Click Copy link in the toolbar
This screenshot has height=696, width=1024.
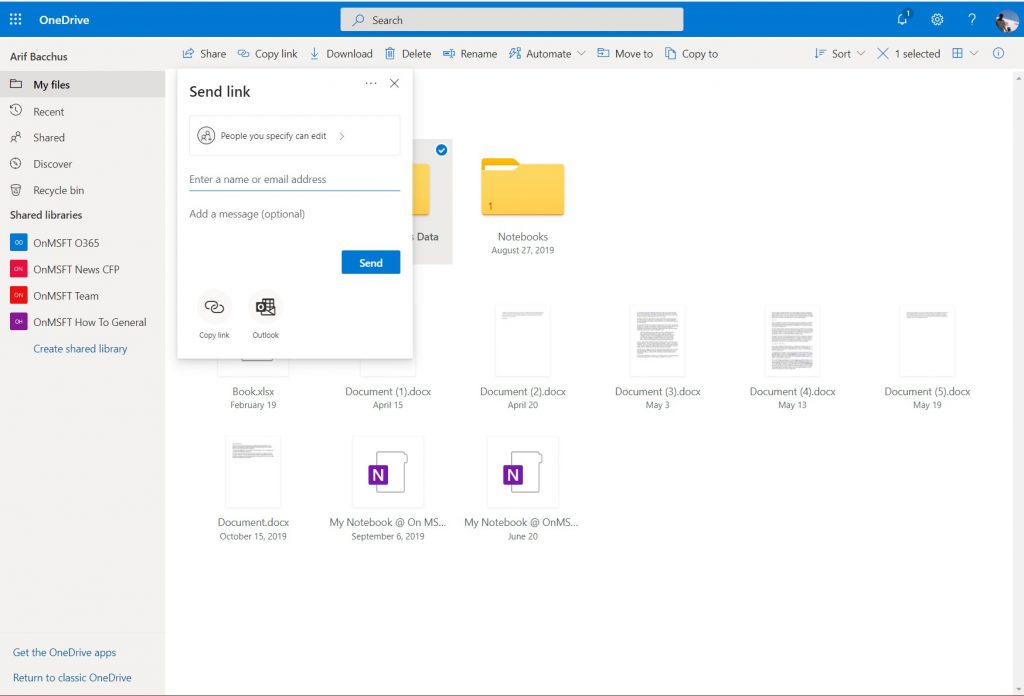tap(267, 54)
